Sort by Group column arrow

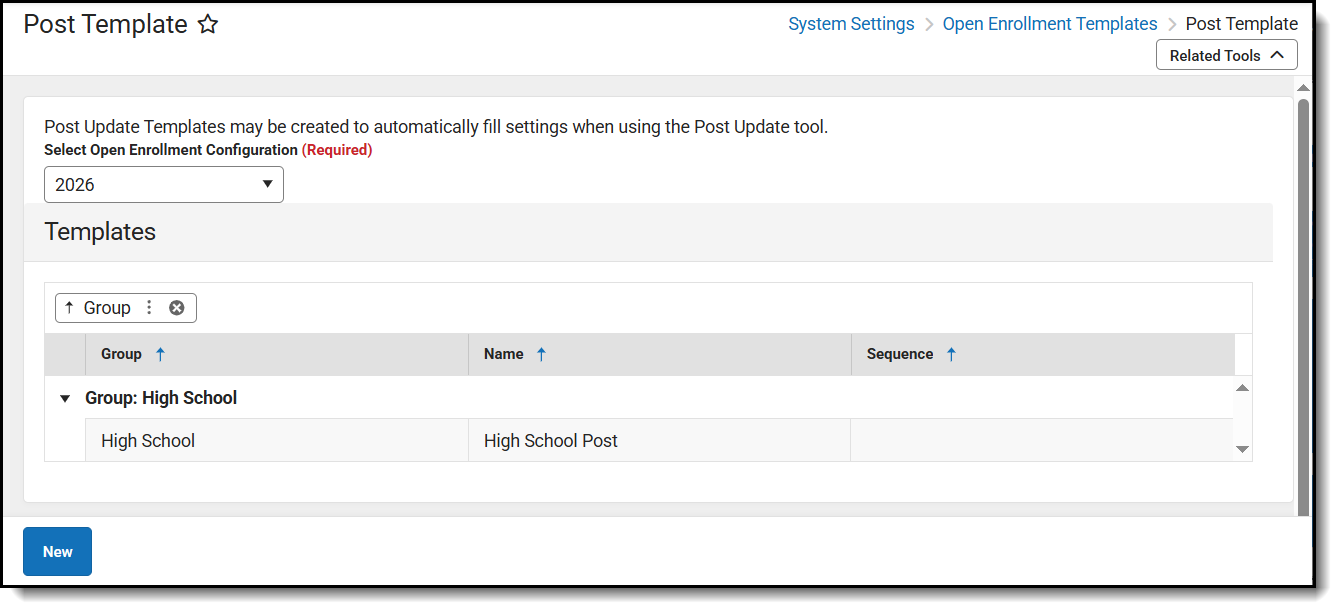(x=160, y=354)
